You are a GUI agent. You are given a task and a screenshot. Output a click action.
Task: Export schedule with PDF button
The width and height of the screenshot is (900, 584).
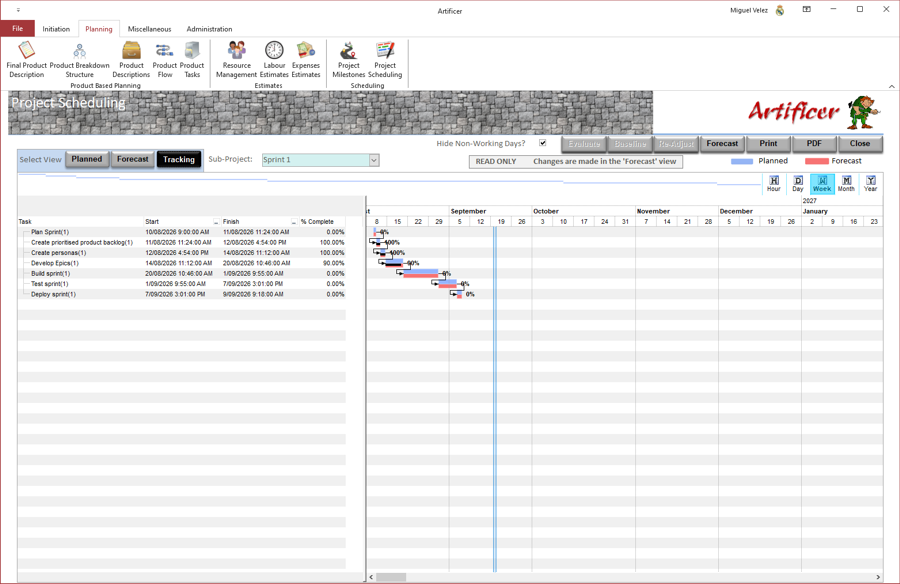(814, 144)
